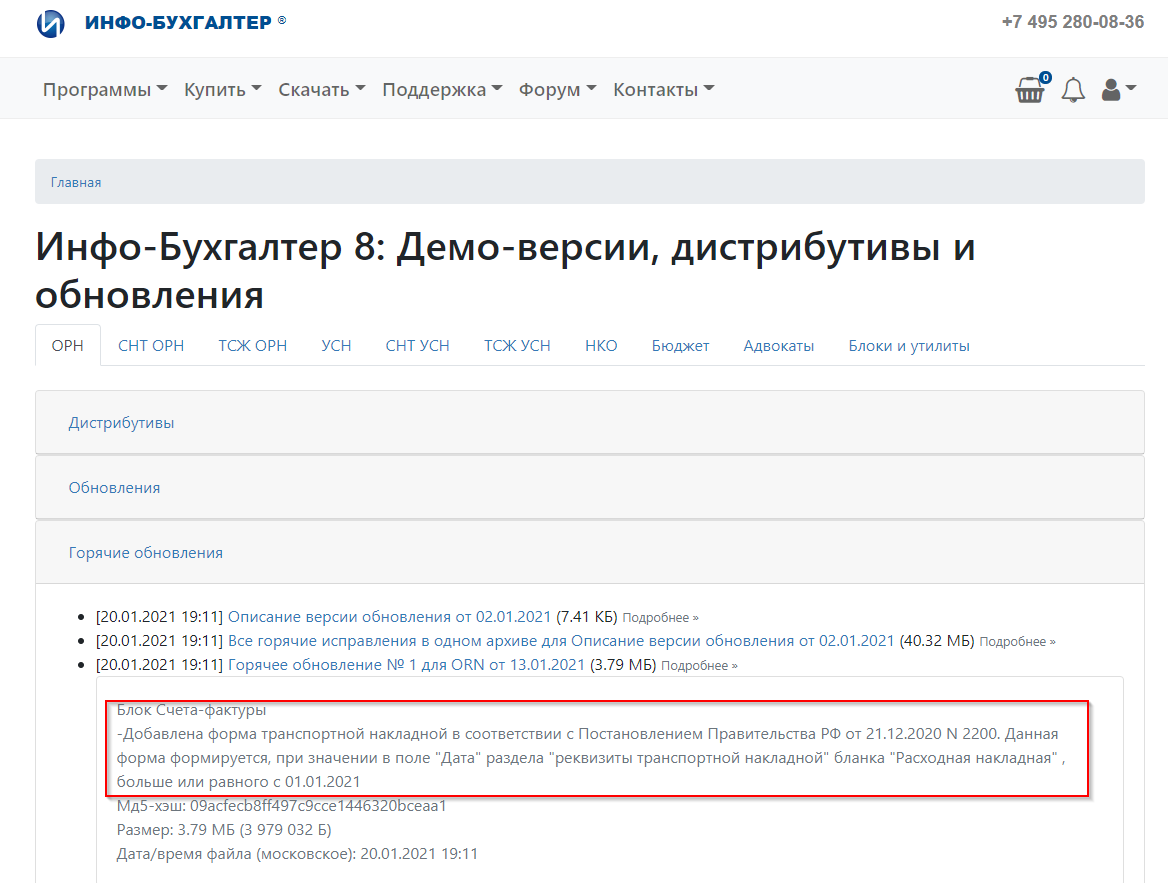Open the shopping basket icon

(1032, 89)
